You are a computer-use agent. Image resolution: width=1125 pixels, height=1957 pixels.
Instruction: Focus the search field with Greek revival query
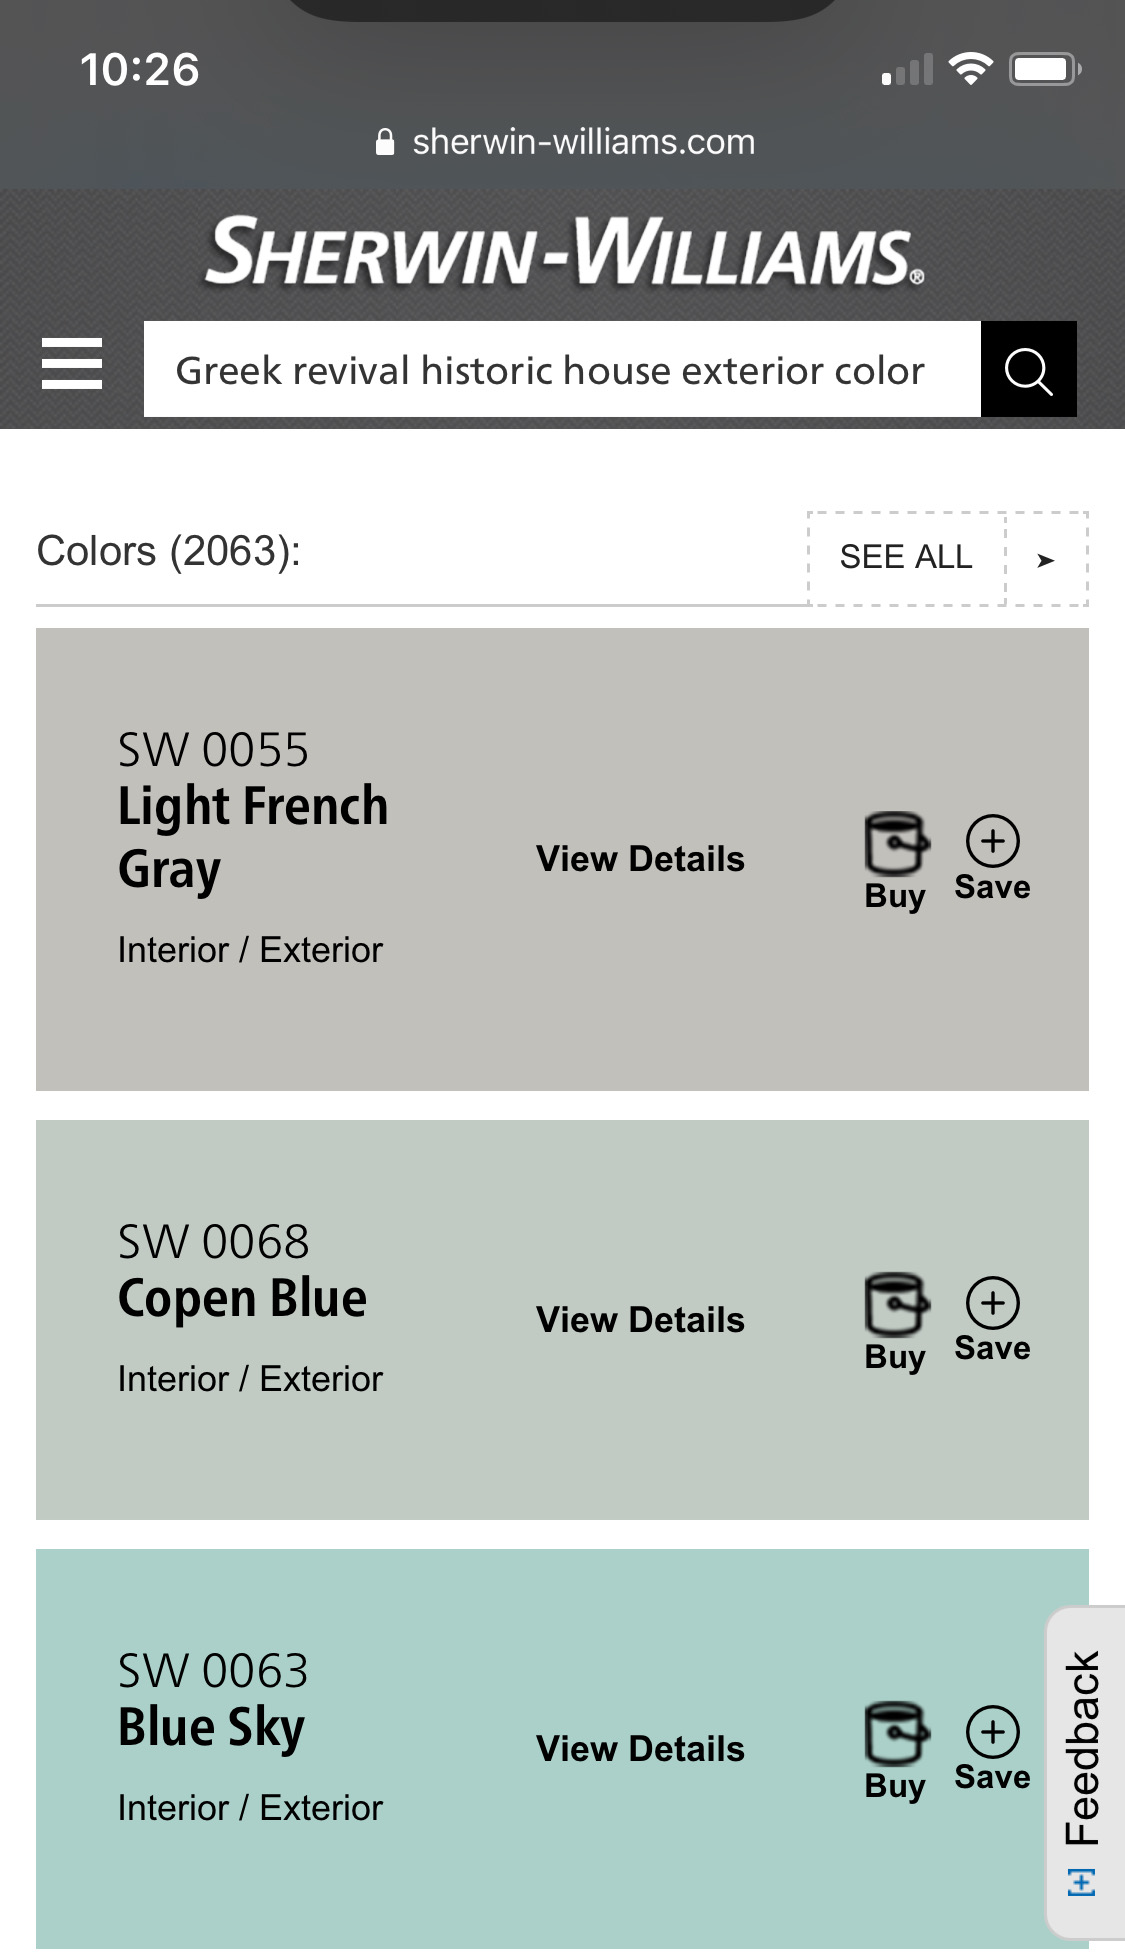[x=562, y=369]
